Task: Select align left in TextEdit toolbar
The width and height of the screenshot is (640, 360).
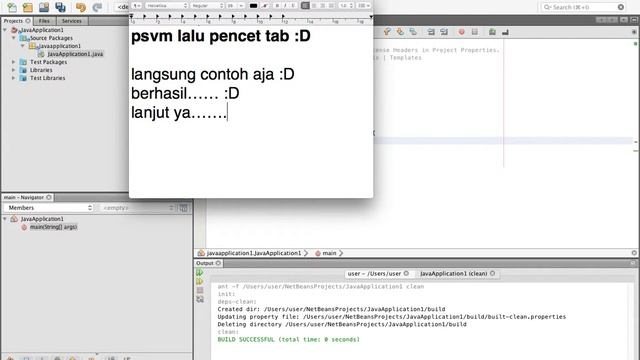Action: [305, 6]
